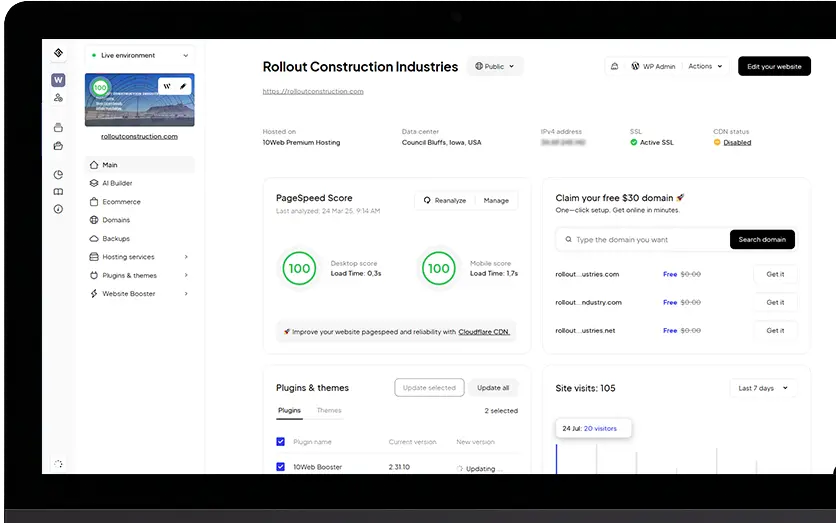Click the briefcase icon in left rail
This screenshot has height=523, width=836.
[58, 146]
